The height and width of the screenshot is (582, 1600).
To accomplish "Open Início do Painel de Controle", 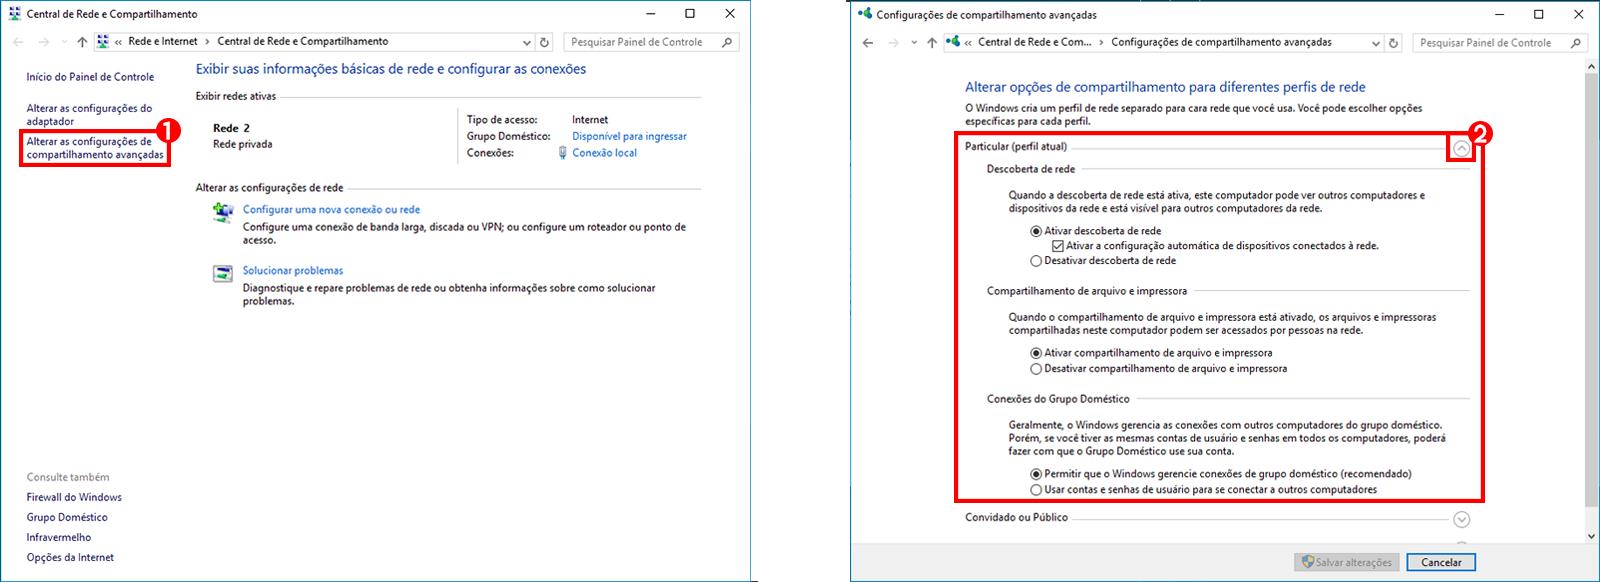I will coord(90,77).
